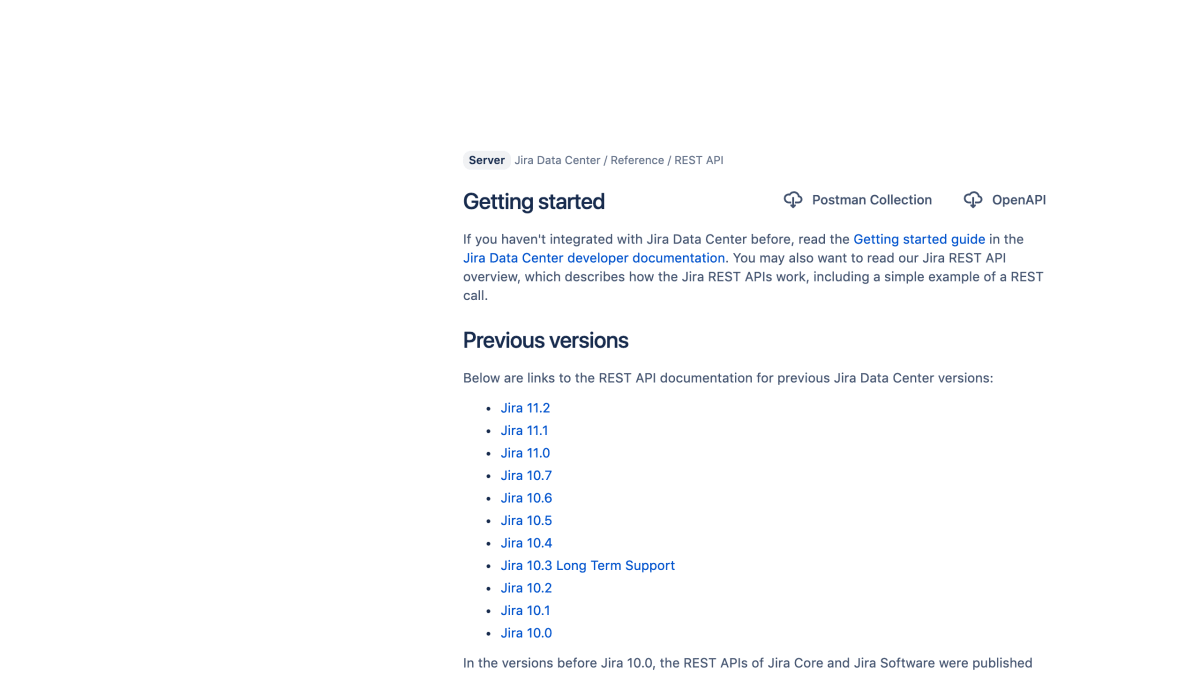This screenshot has width=1200, height=675.
Task: Open Jira 11.0 REST API docs
Action: 525,453
